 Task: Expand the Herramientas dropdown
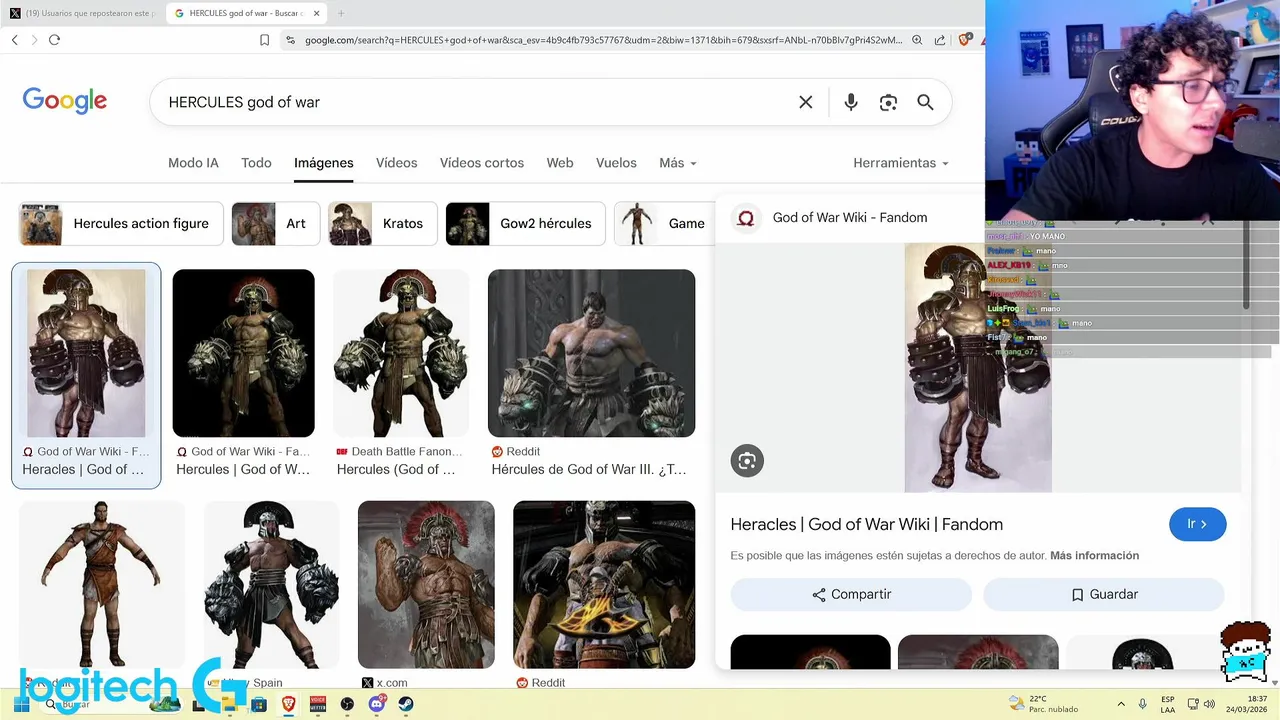tap(901, 163)
